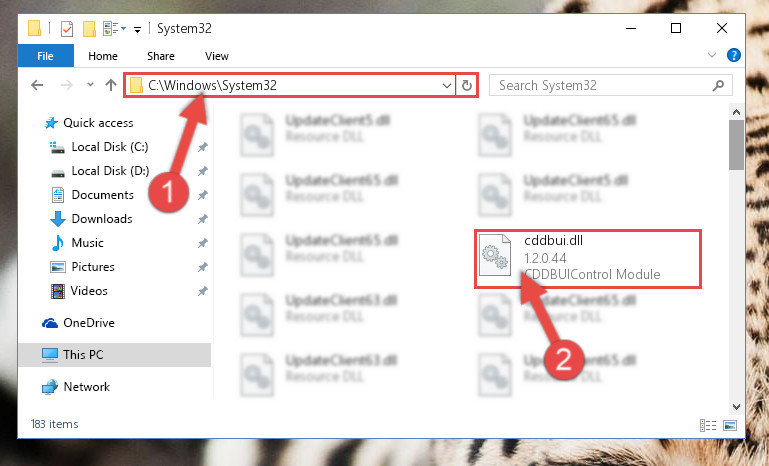
Task: Expand the ribbon with the chevron
Action: (712, 55)
